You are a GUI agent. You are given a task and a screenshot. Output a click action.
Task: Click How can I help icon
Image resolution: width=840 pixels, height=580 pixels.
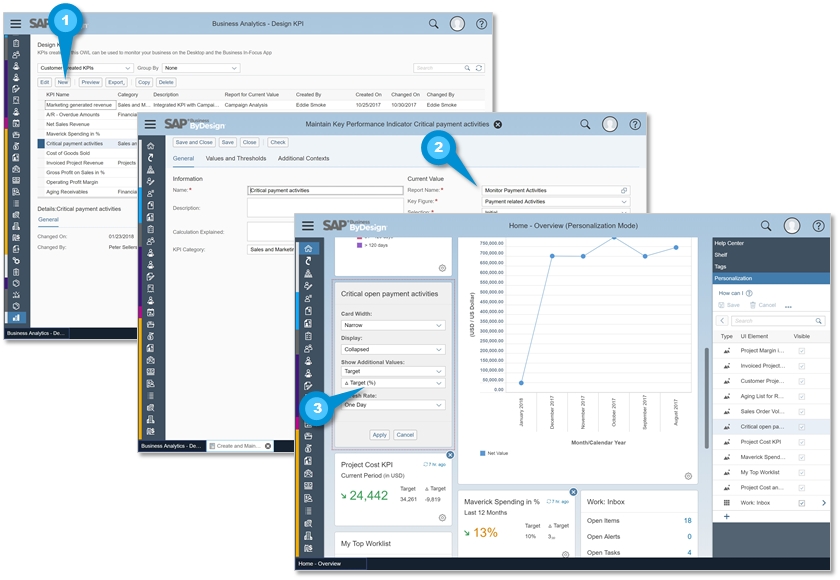coord(749,293)
